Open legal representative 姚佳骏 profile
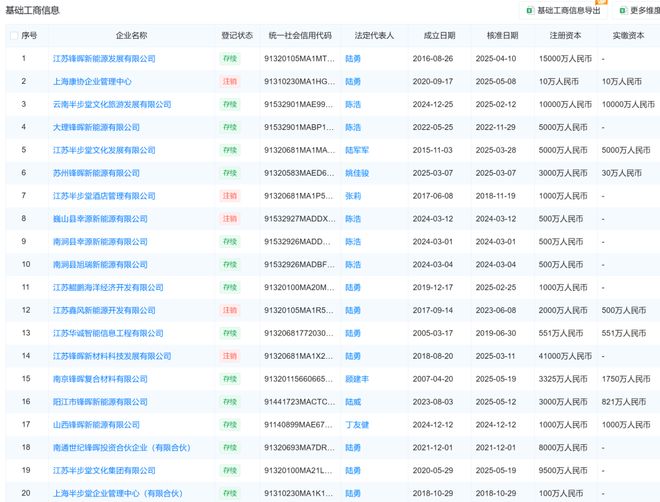 (x=358, y=173)
